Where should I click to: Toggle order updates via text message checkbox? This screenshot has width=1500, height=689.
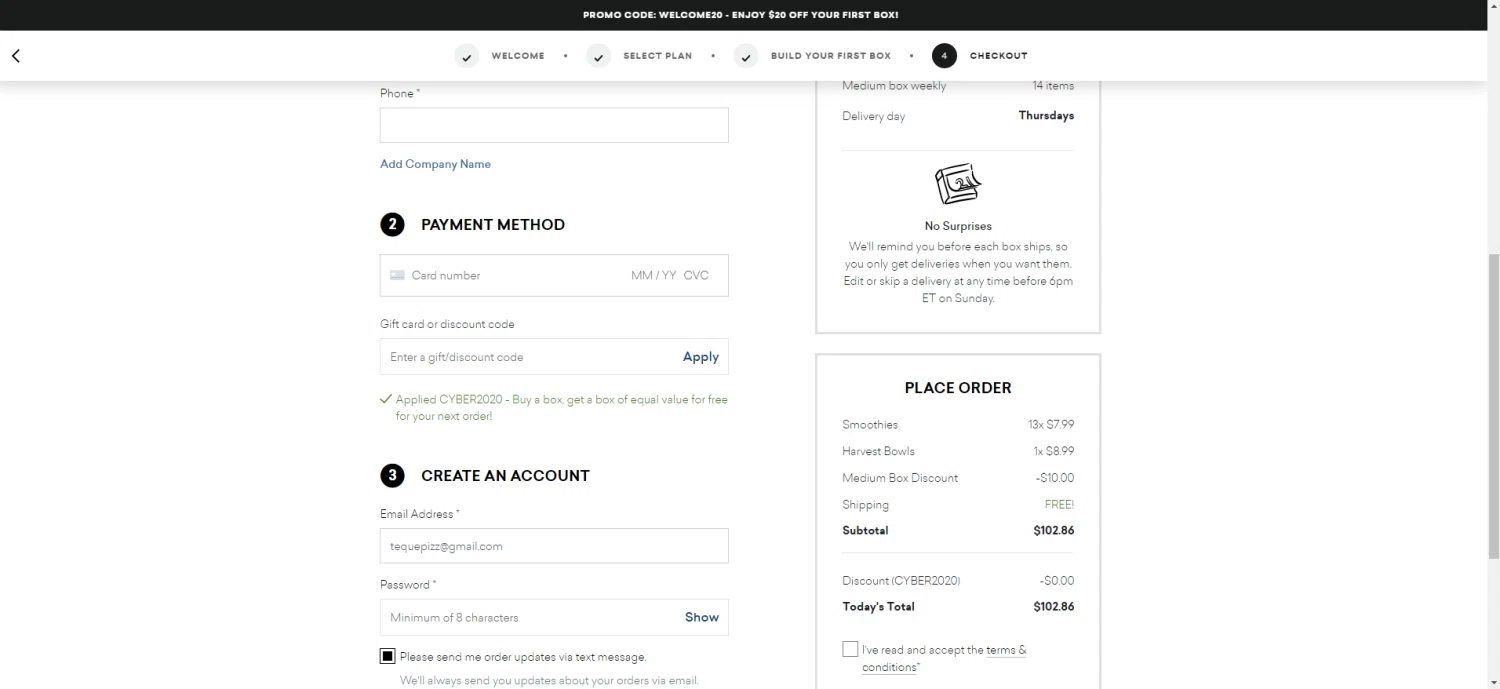coord(388,656)
